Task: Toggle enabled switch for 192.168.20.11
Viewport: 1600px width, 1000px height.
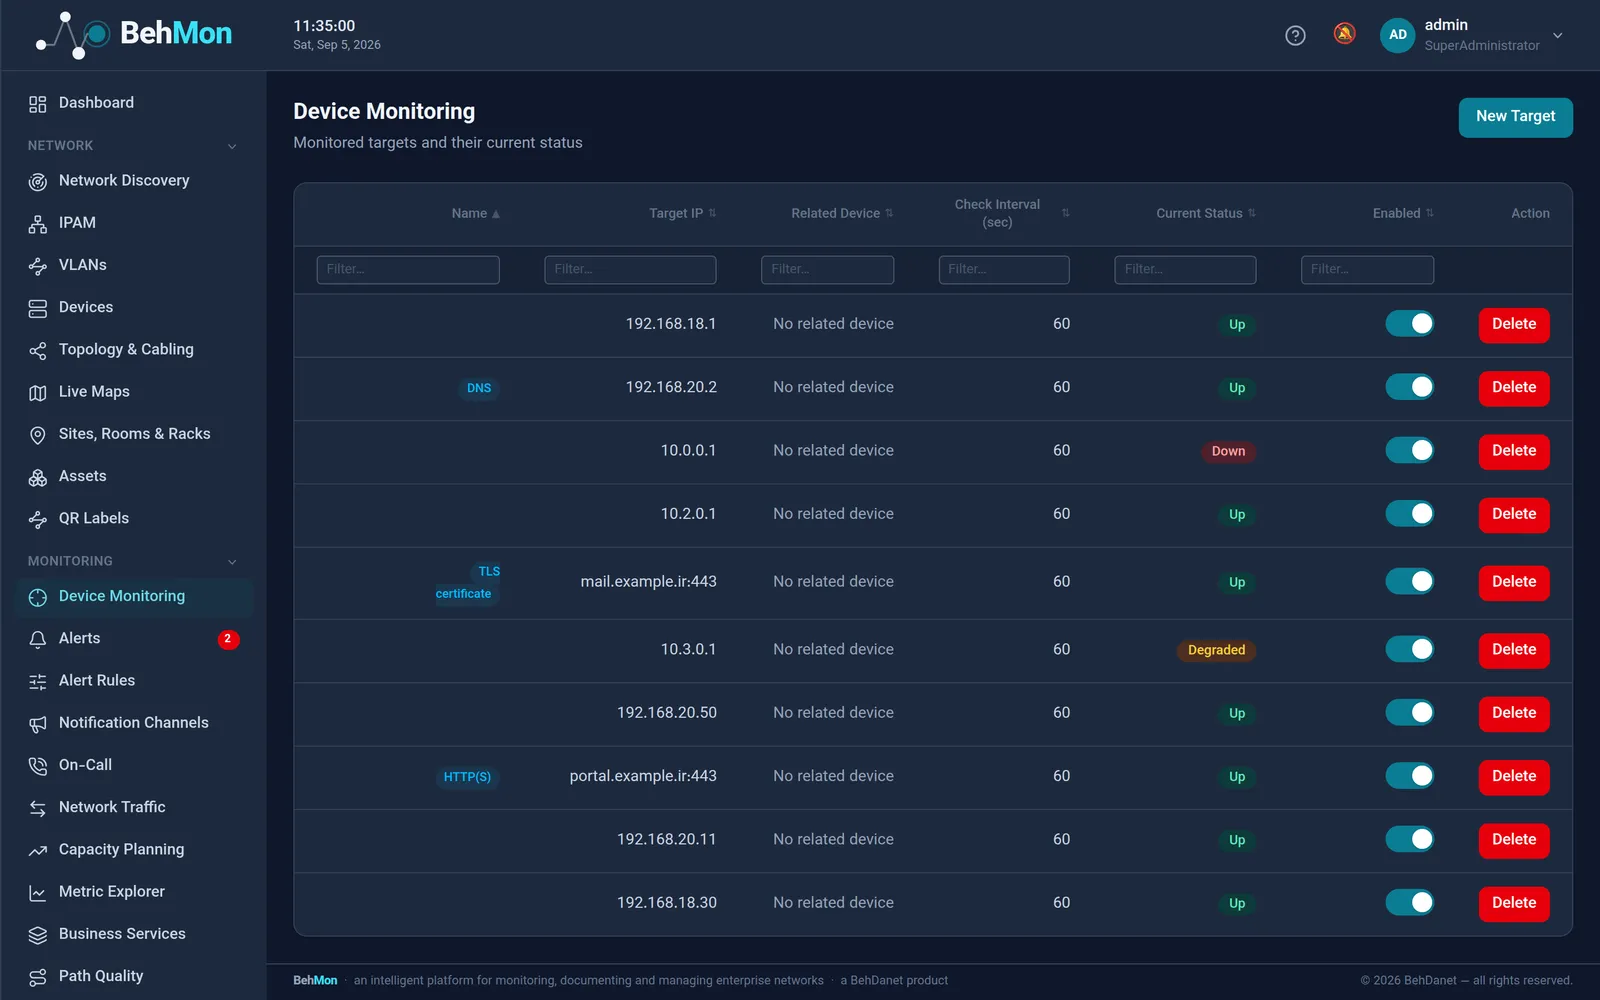Action: click(1410, 839)
